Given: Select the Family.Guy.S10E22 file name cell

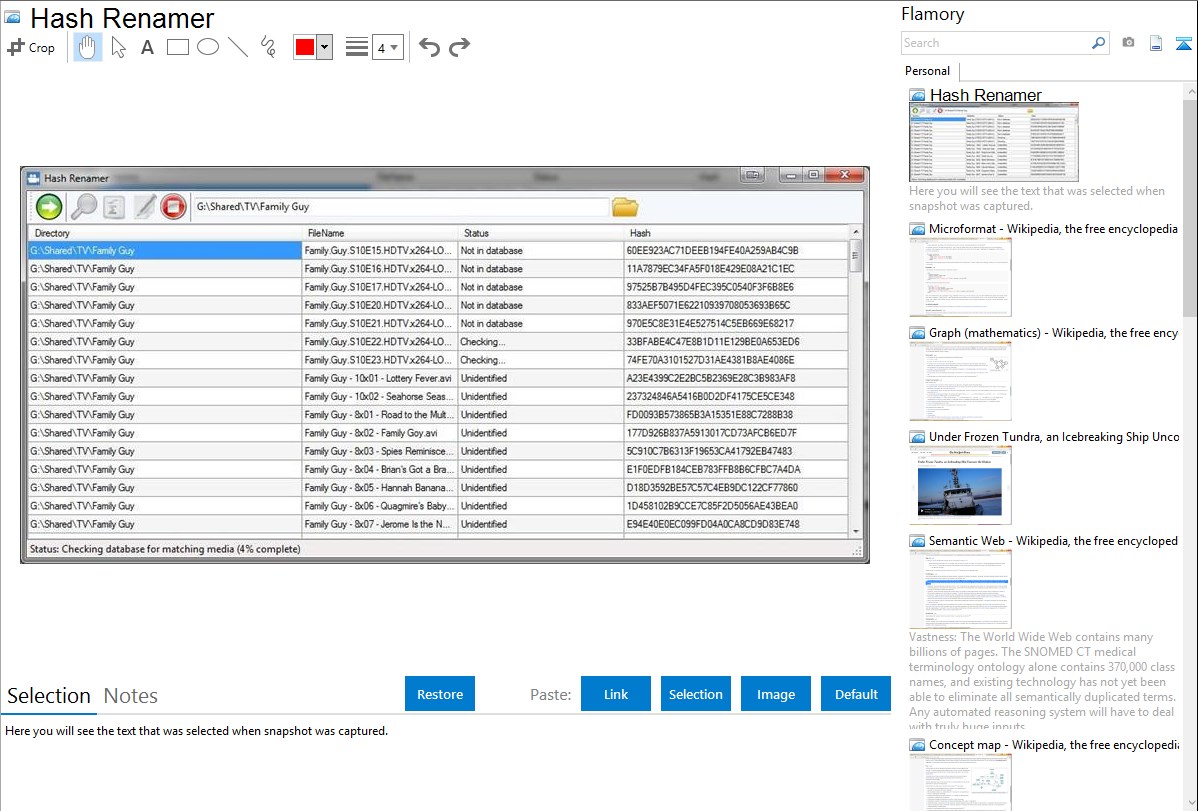Looking at the screenshot, I should coord(380,342).
